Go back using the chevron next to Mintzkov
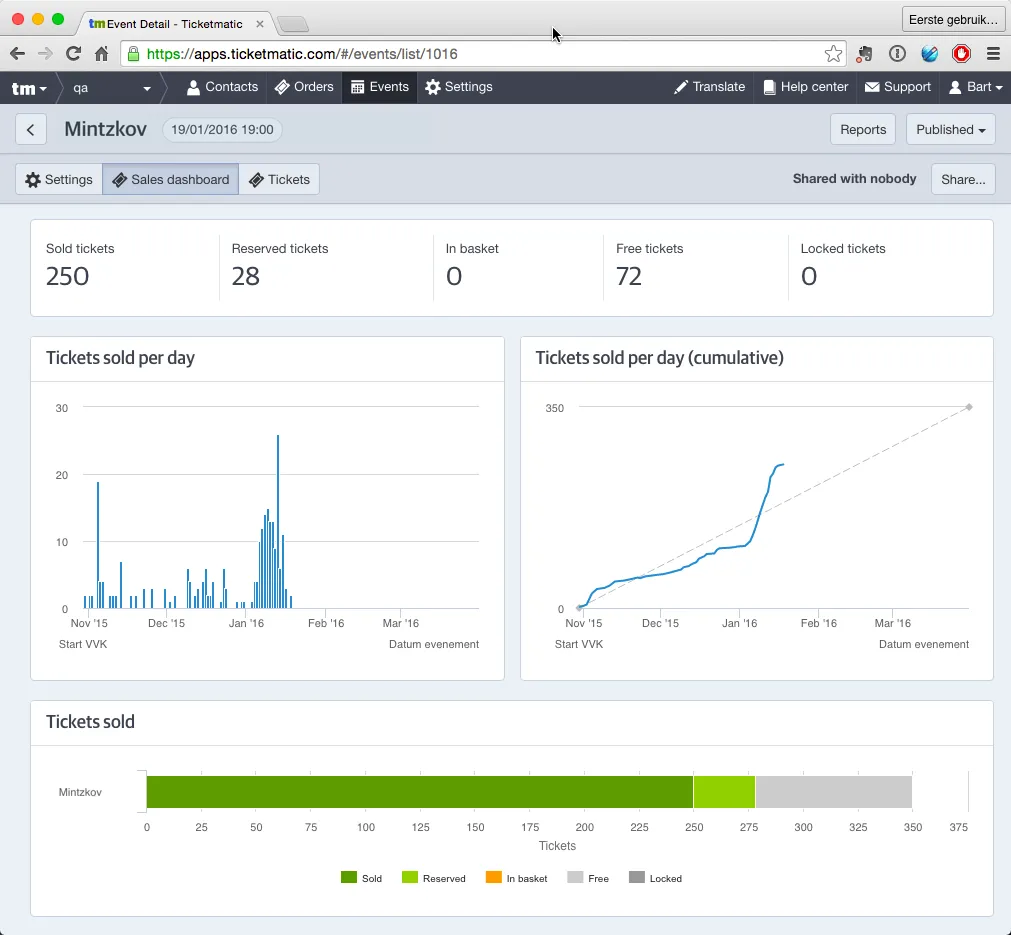This screenshot has width=1011, height=935. (x=30, y=130)
